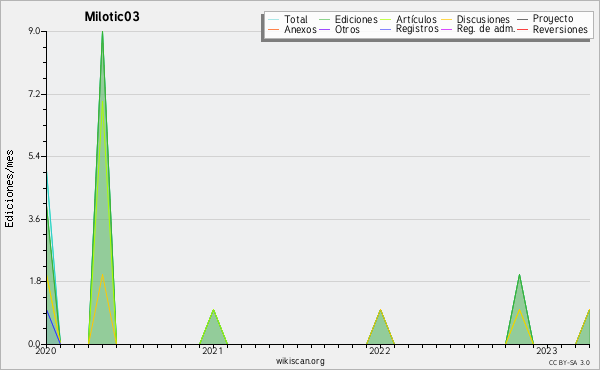Click the cyan Total line swatch in legend

tap(273, 20)
